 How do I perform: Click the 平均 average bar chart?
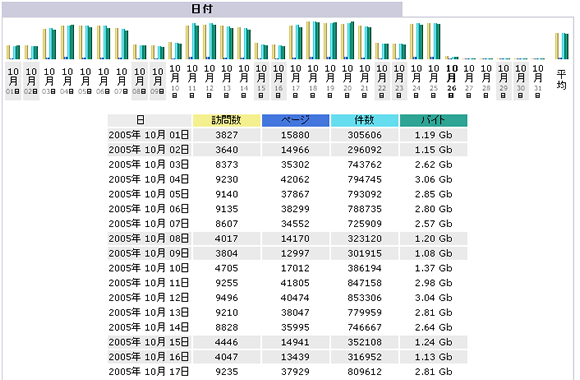tap(562, 46)
